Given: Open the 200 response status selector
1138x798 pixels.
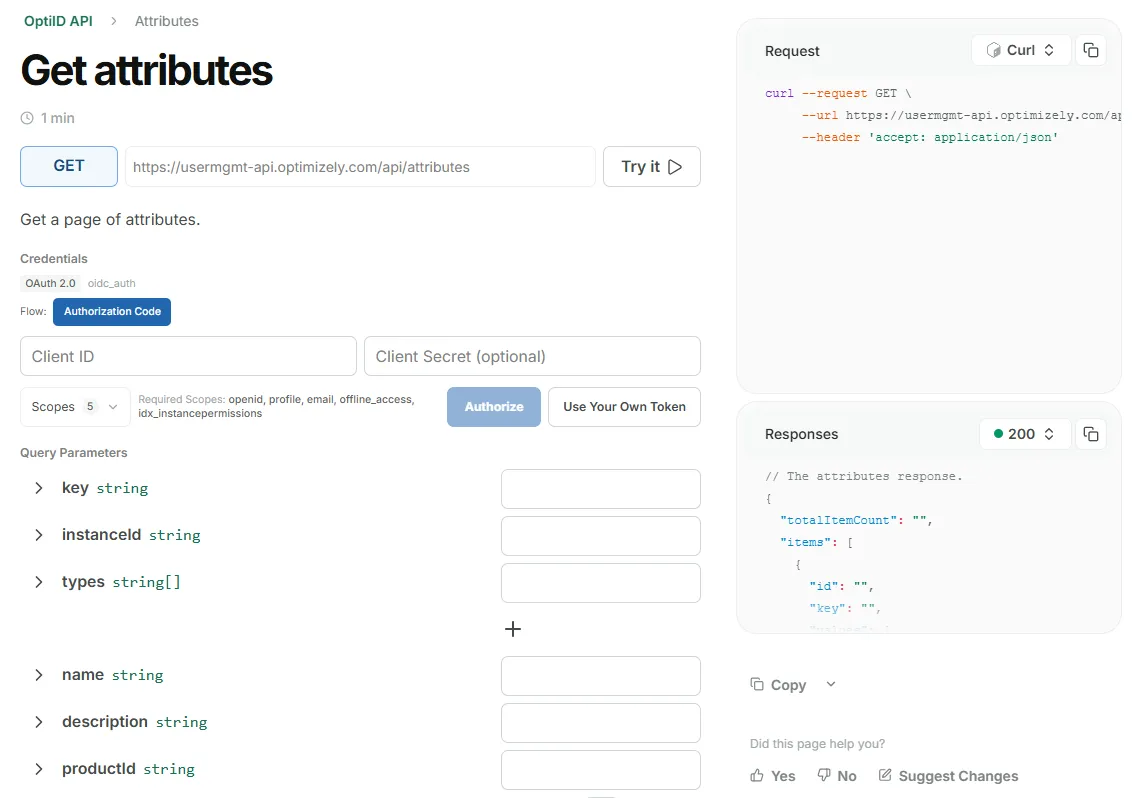Looking at the screenshot, I should pyautogui.click(x=1025, y=434).
